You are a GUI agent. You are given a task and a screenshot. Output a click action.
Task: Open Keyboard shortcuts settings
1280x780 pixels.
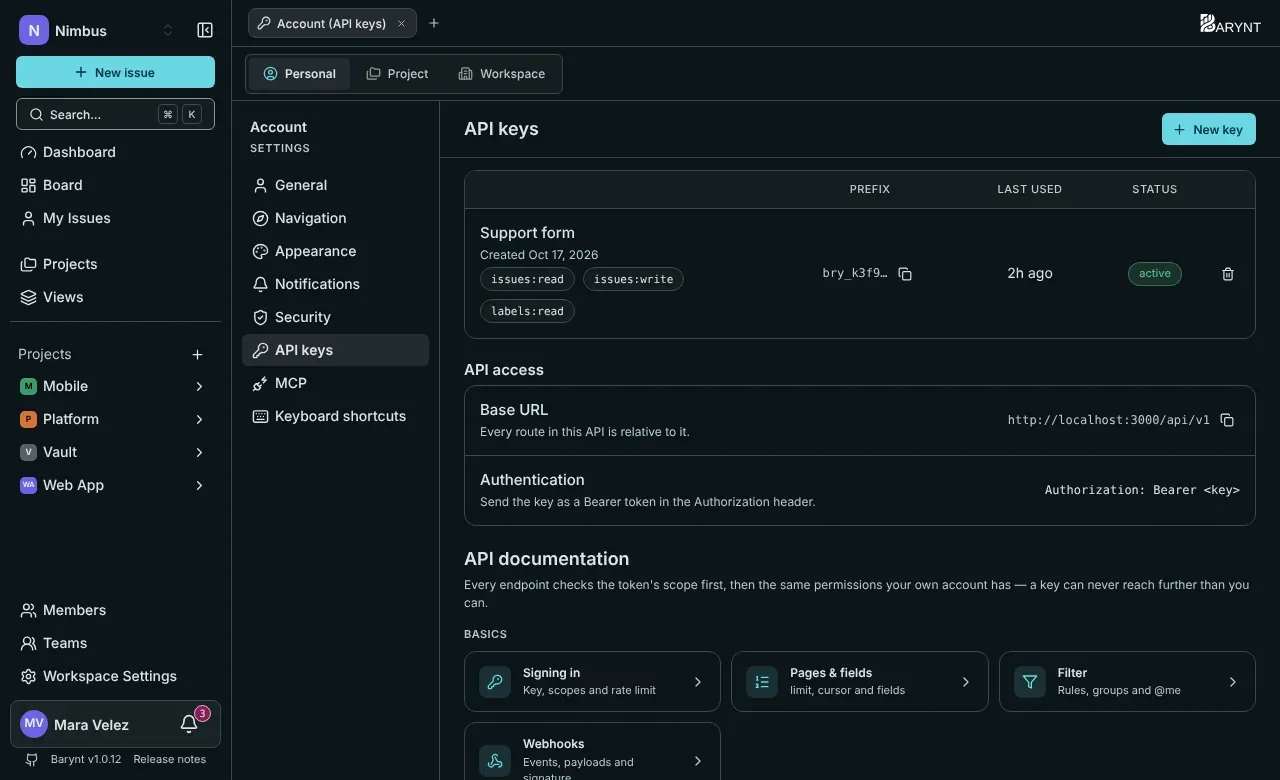(x=335, y=416)
